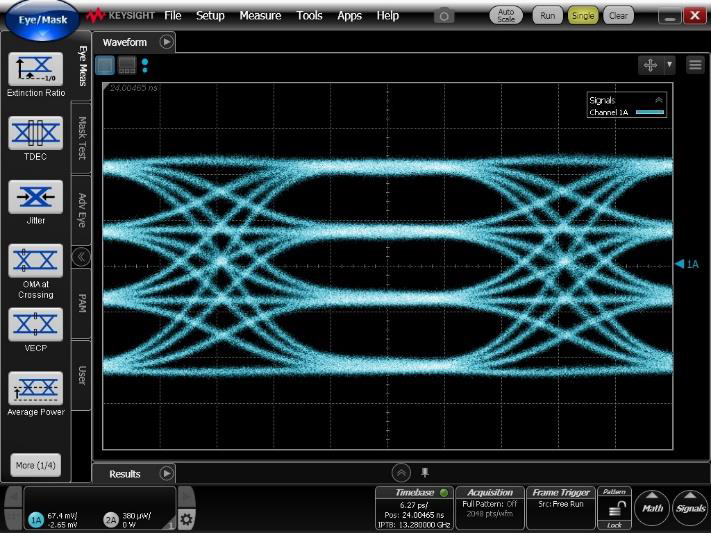Open the Measure menu

(260, 16)
